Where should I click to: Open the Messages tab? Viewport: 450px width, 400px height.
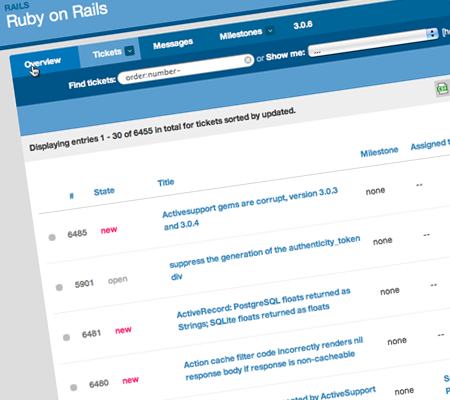[173, 44]
